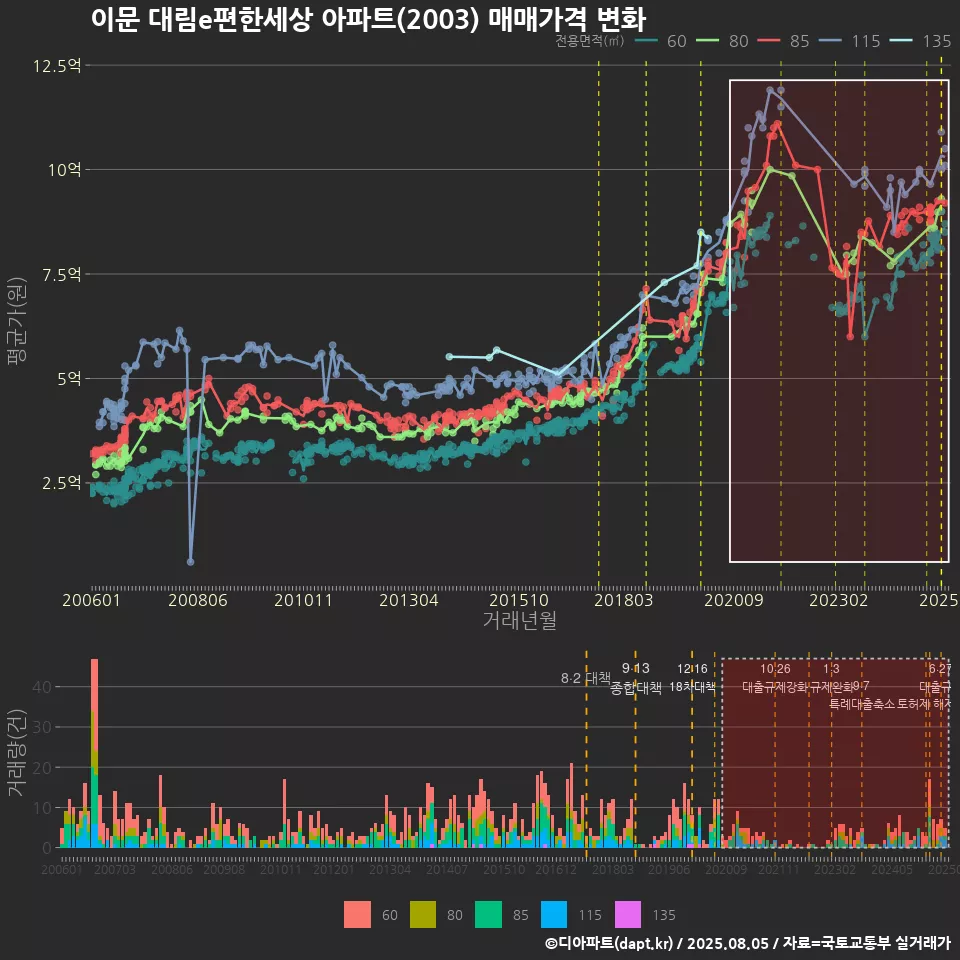
Task: Click the salmon 60 swatch in volume legend
Action: 357,915
